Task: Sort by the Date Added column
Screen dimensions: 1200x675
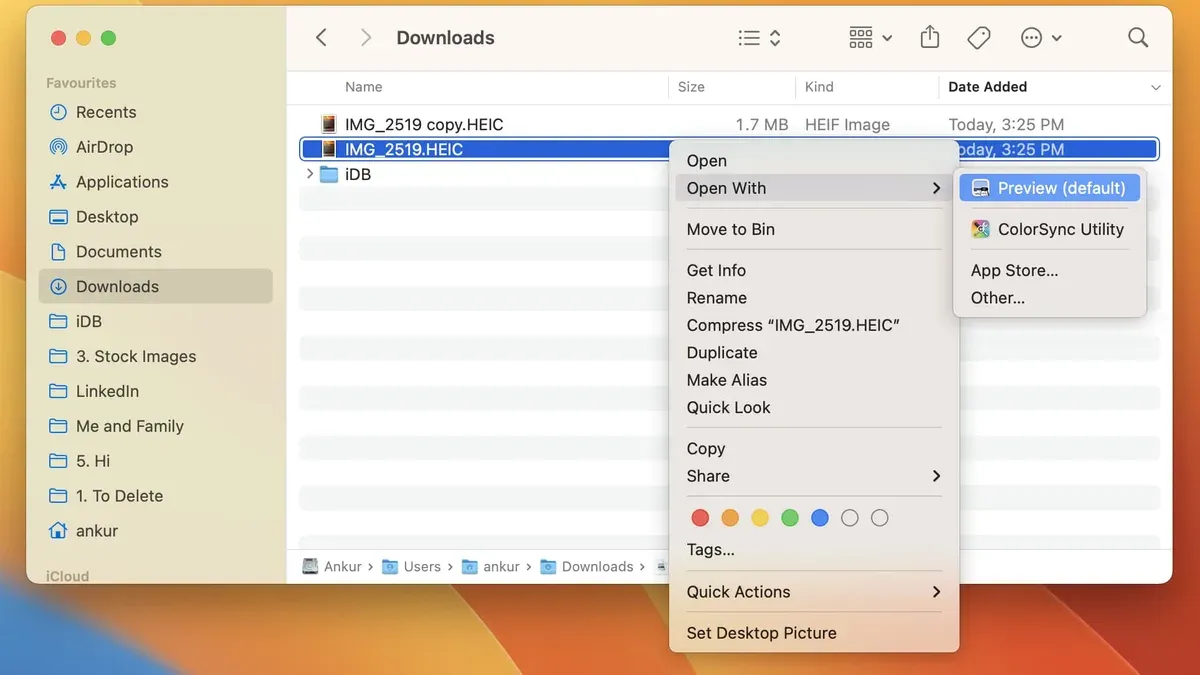Action: tap(987, 87)
